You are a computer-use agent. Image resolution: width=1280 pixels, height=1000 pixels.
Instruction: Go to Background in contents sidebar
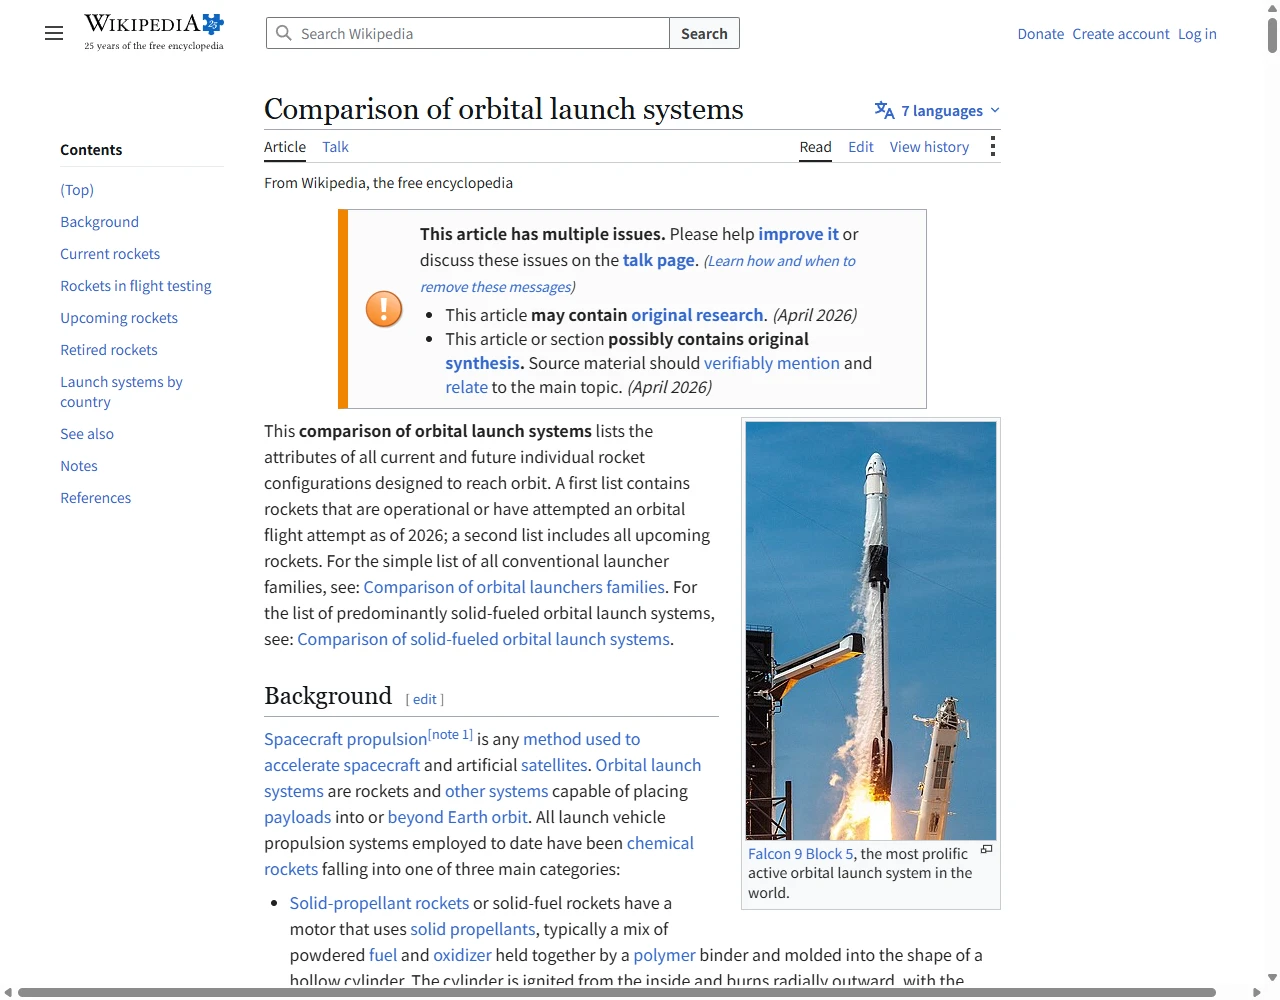click(x=99, y=222)
